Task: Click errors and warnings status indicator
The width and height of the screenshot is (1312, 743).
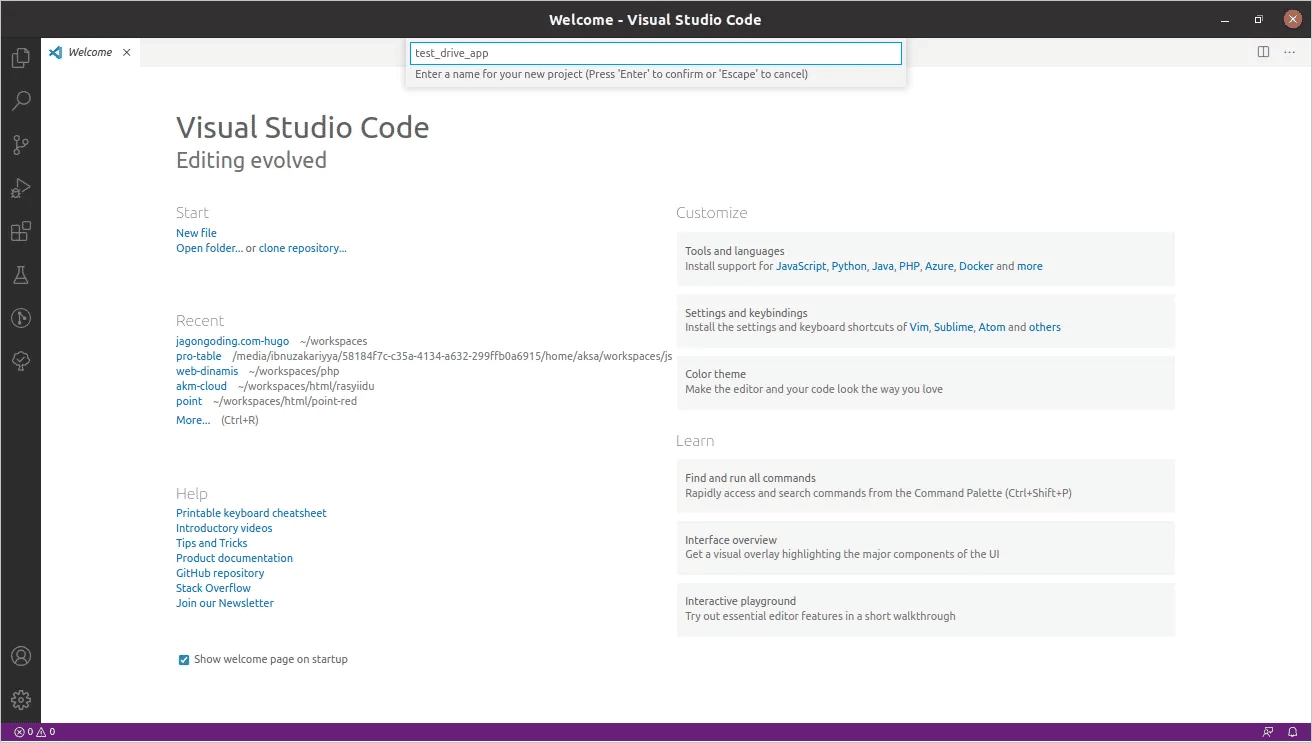Action: (35, 732)
